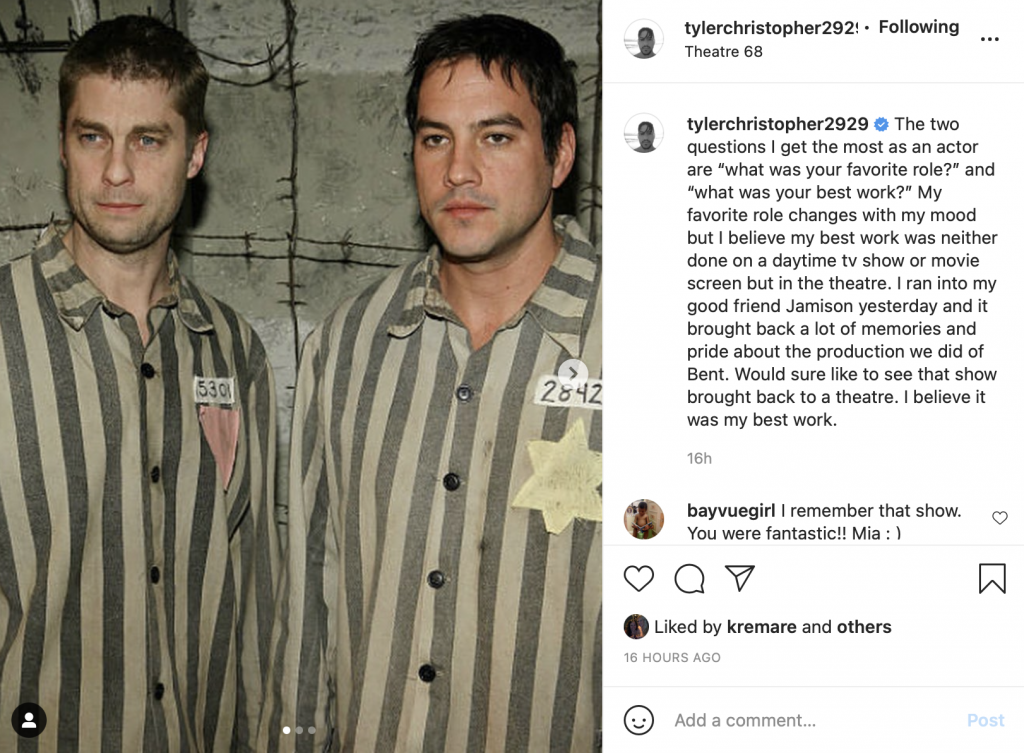Open Theatre 68 location link
The image size is (1024, 753).
coord(724,52)
